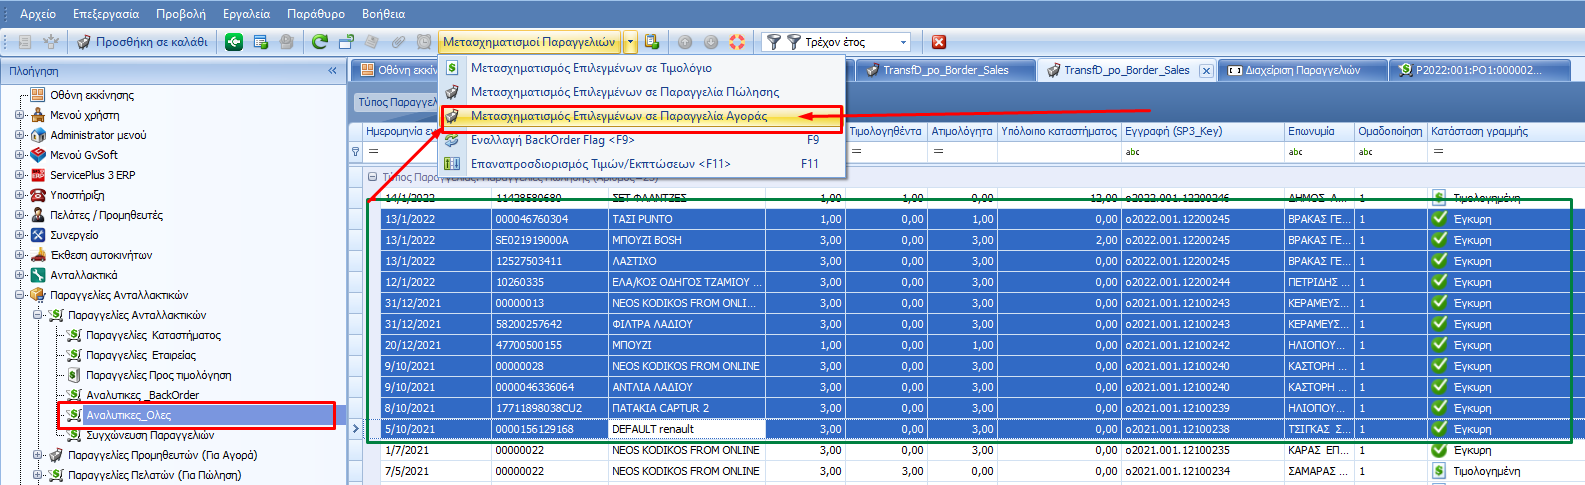Close the active TransfD_po_Border_Sales tab
This screenshot has height=485, width=1585.
pyautogui.click(x=1206, y=71)
